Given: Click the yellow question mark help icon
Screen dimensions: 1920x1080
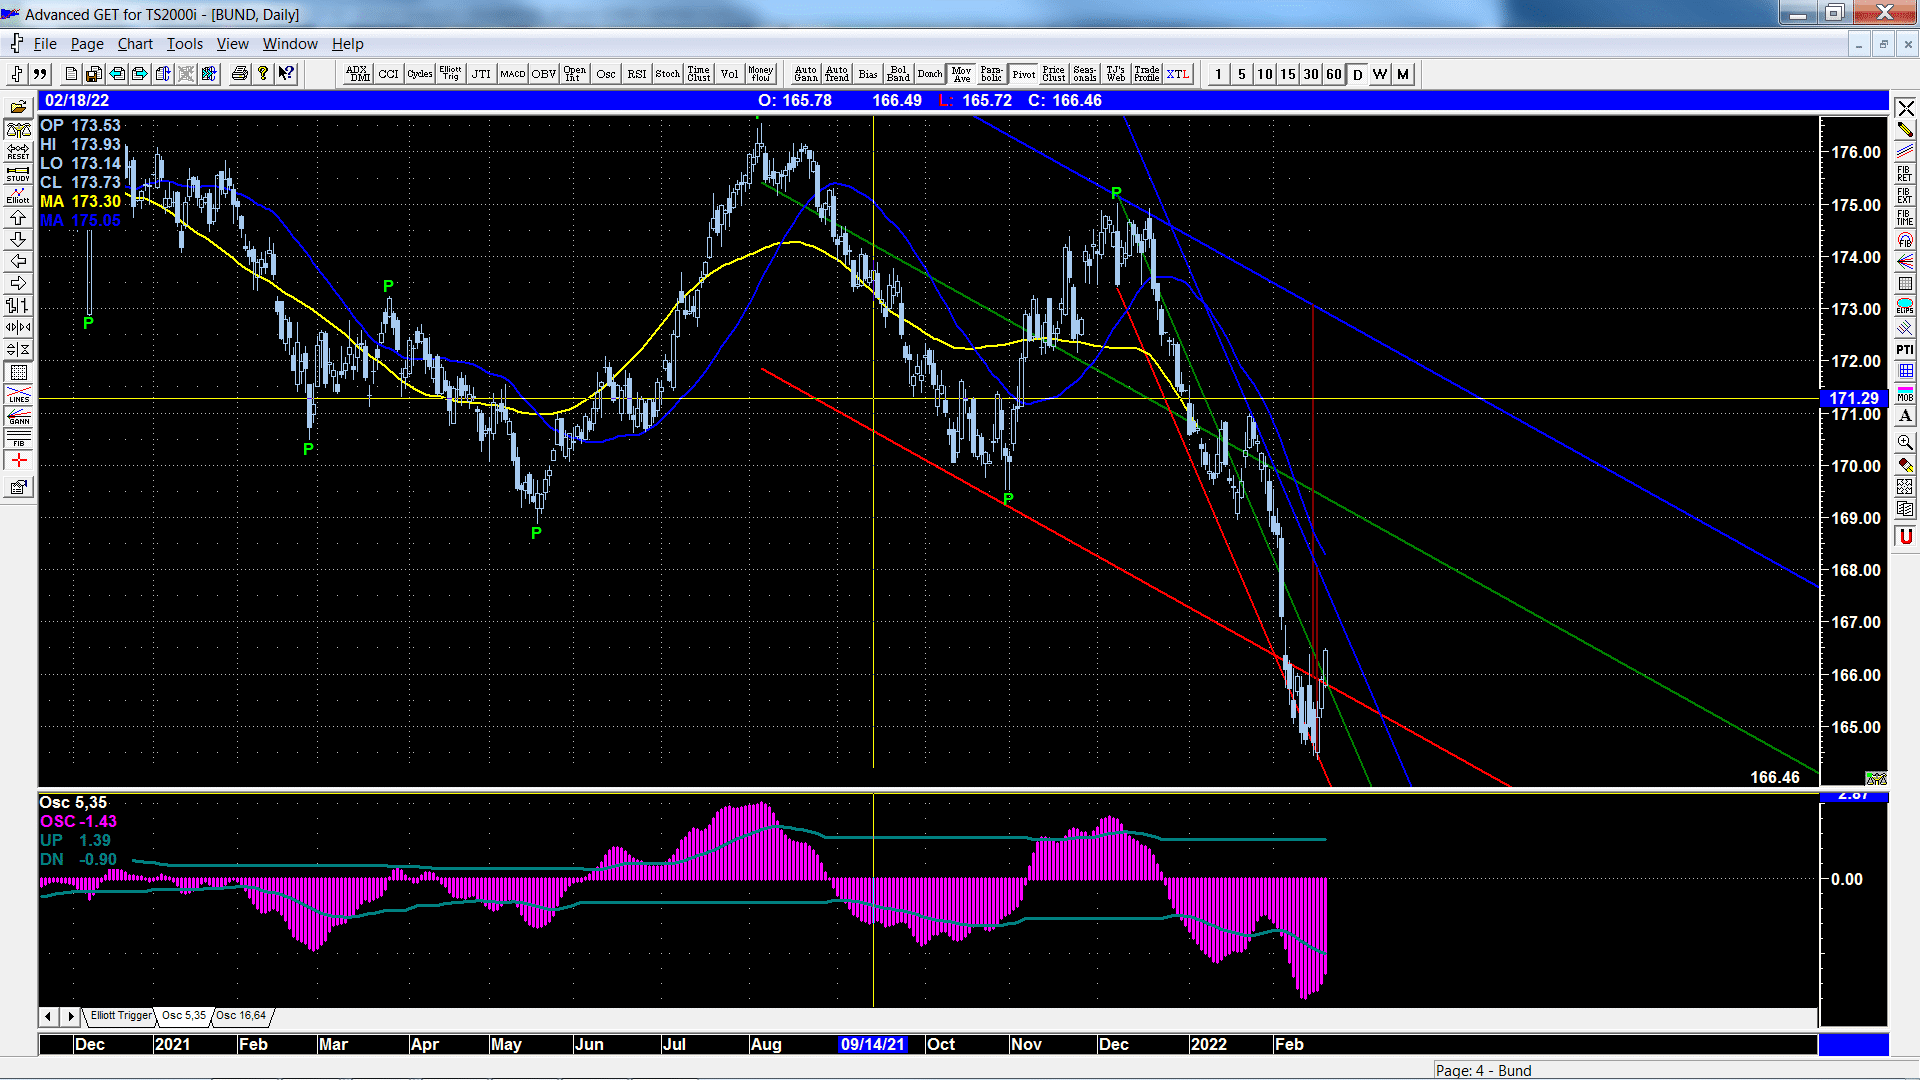Looking at the screenshot, I should 263,74.
